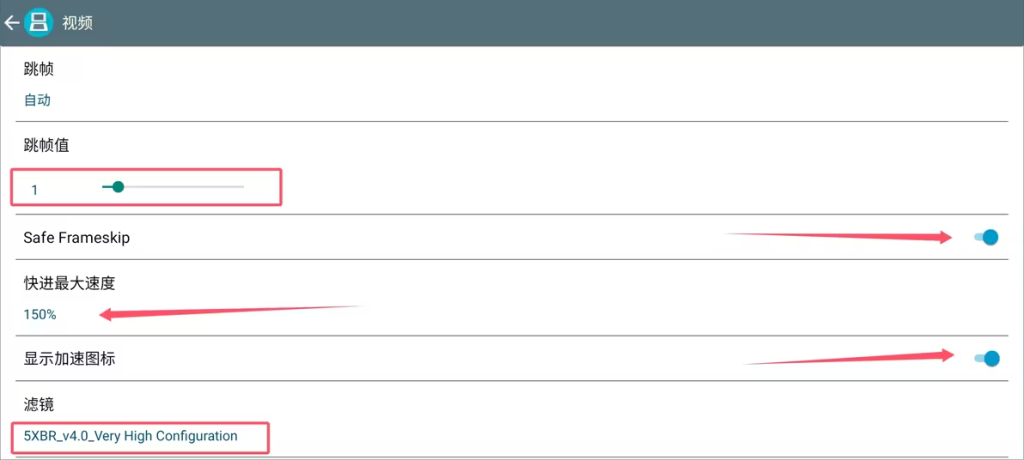The width and height of the screenshot is (1024, 460).
Task: Open the 跳帧 setting
Action: click(x=39, y=70)
